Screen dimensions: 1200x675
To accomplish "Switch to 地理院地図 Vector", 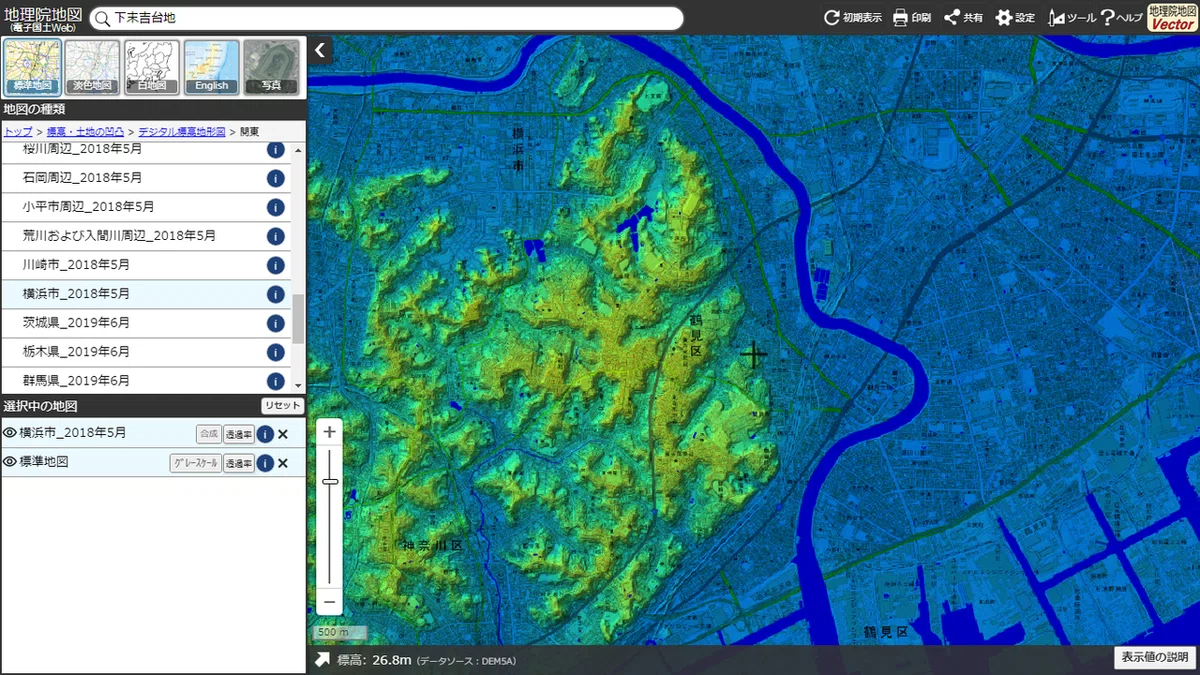I will tap(1171, 18).
